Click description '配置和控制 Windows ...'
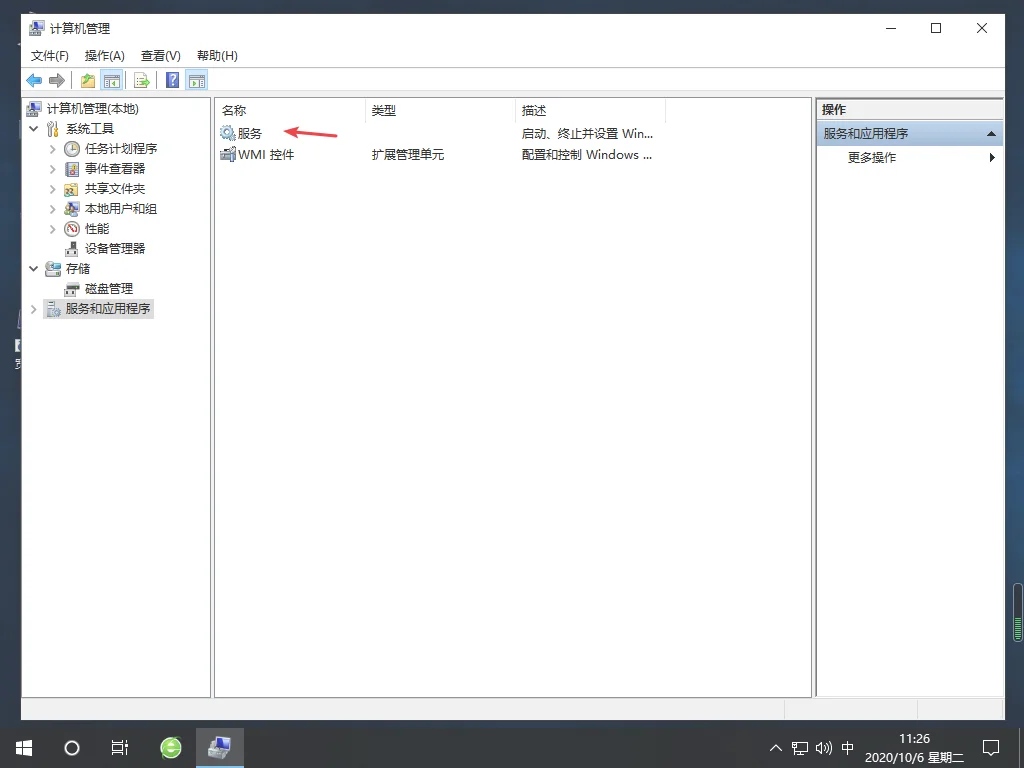This screenshot has height=768, width=1024. click(x=586, y=155)
